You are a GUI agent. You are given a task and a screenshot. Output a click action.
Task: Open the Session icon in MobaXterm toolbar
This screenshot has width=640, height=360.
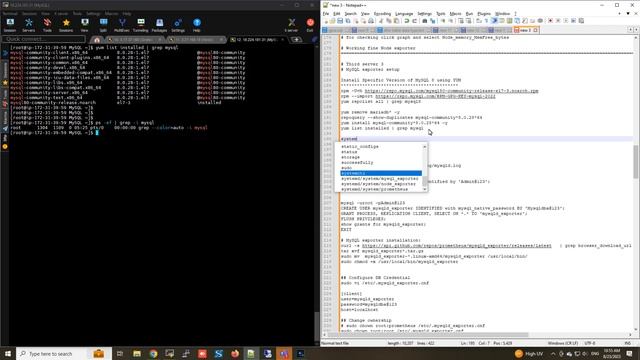[x=10, y=25]
